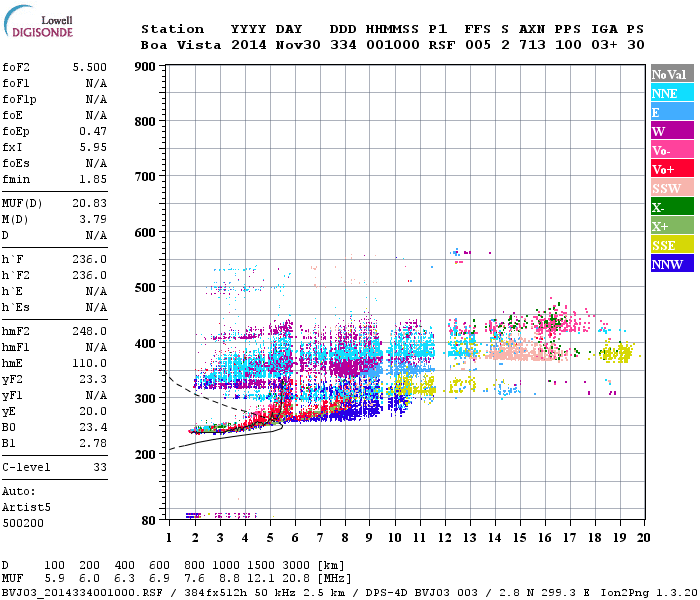Click the M(D) value 3.79

coord(93,220)
